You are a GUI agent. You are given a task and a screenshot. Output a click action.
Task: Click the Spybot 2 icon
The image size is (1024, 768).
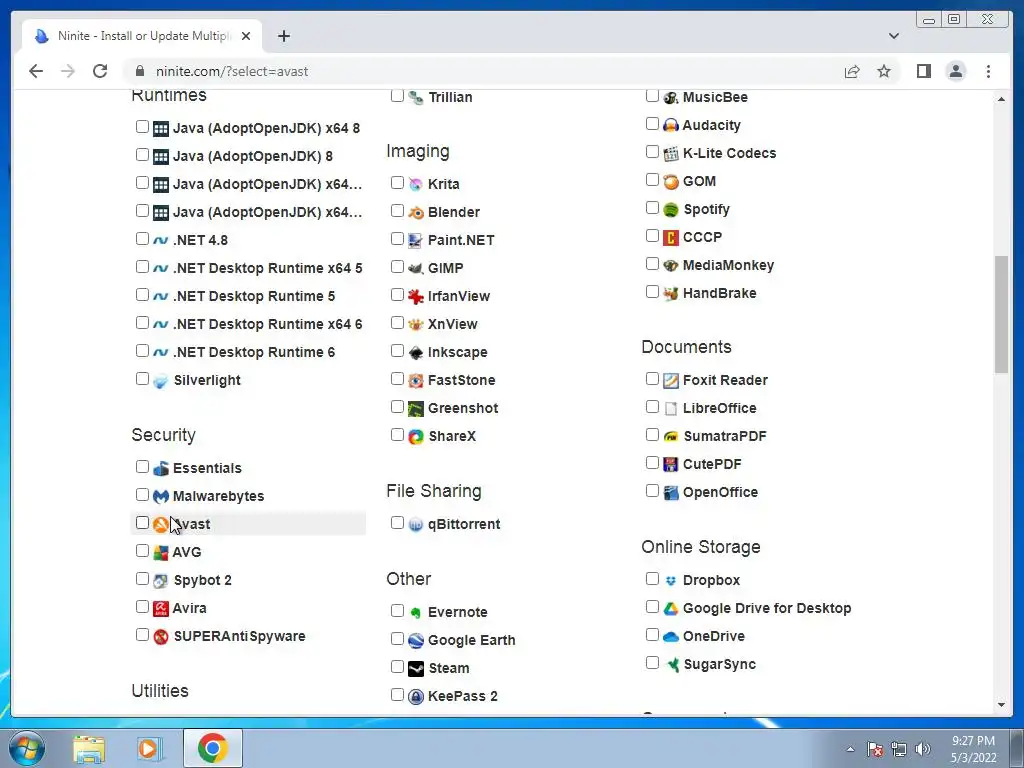point(161,581)
